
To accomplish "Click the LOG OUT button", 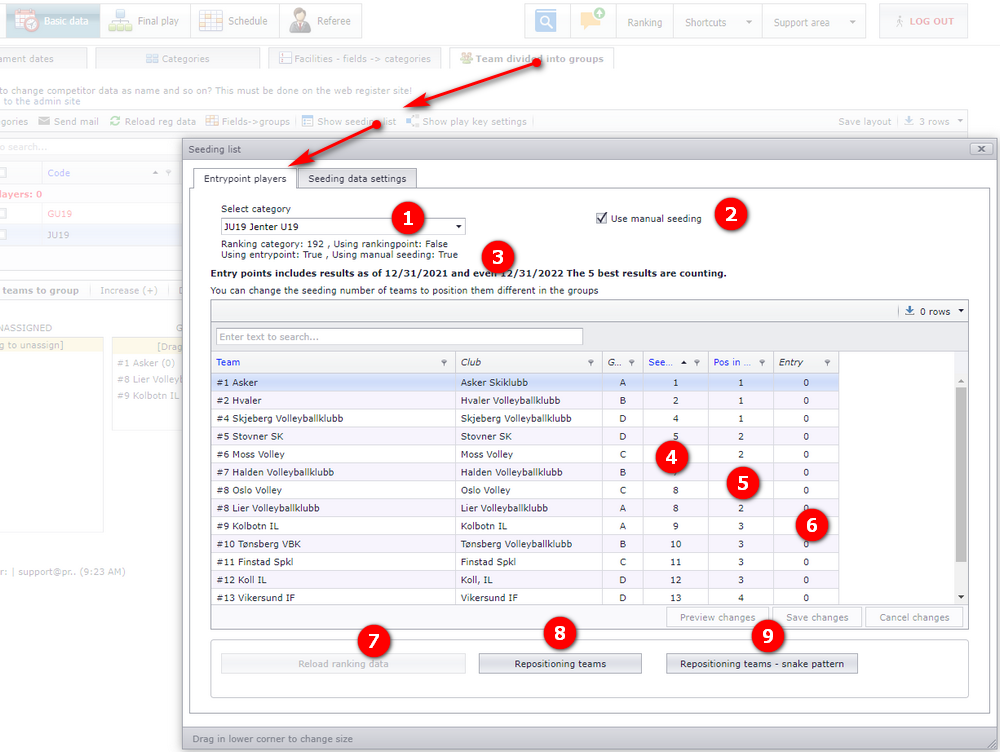I will [x=923, y=21].
